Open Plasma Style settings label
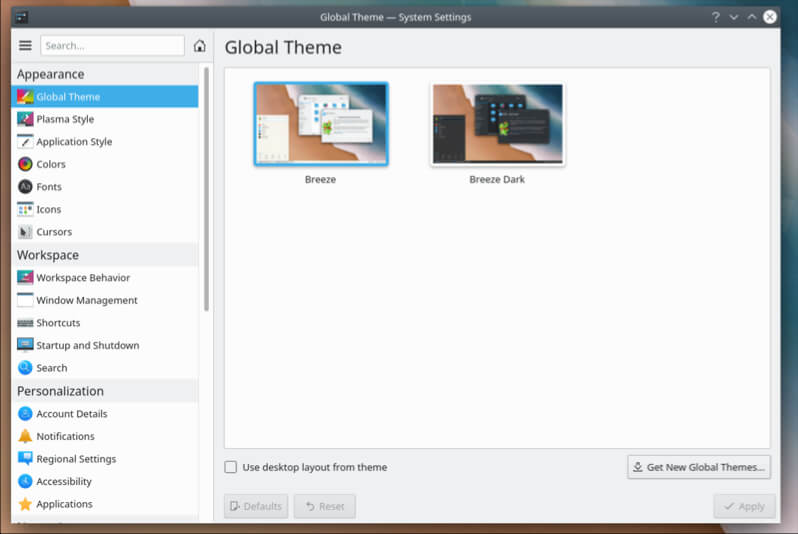 [x=65, y=119]
